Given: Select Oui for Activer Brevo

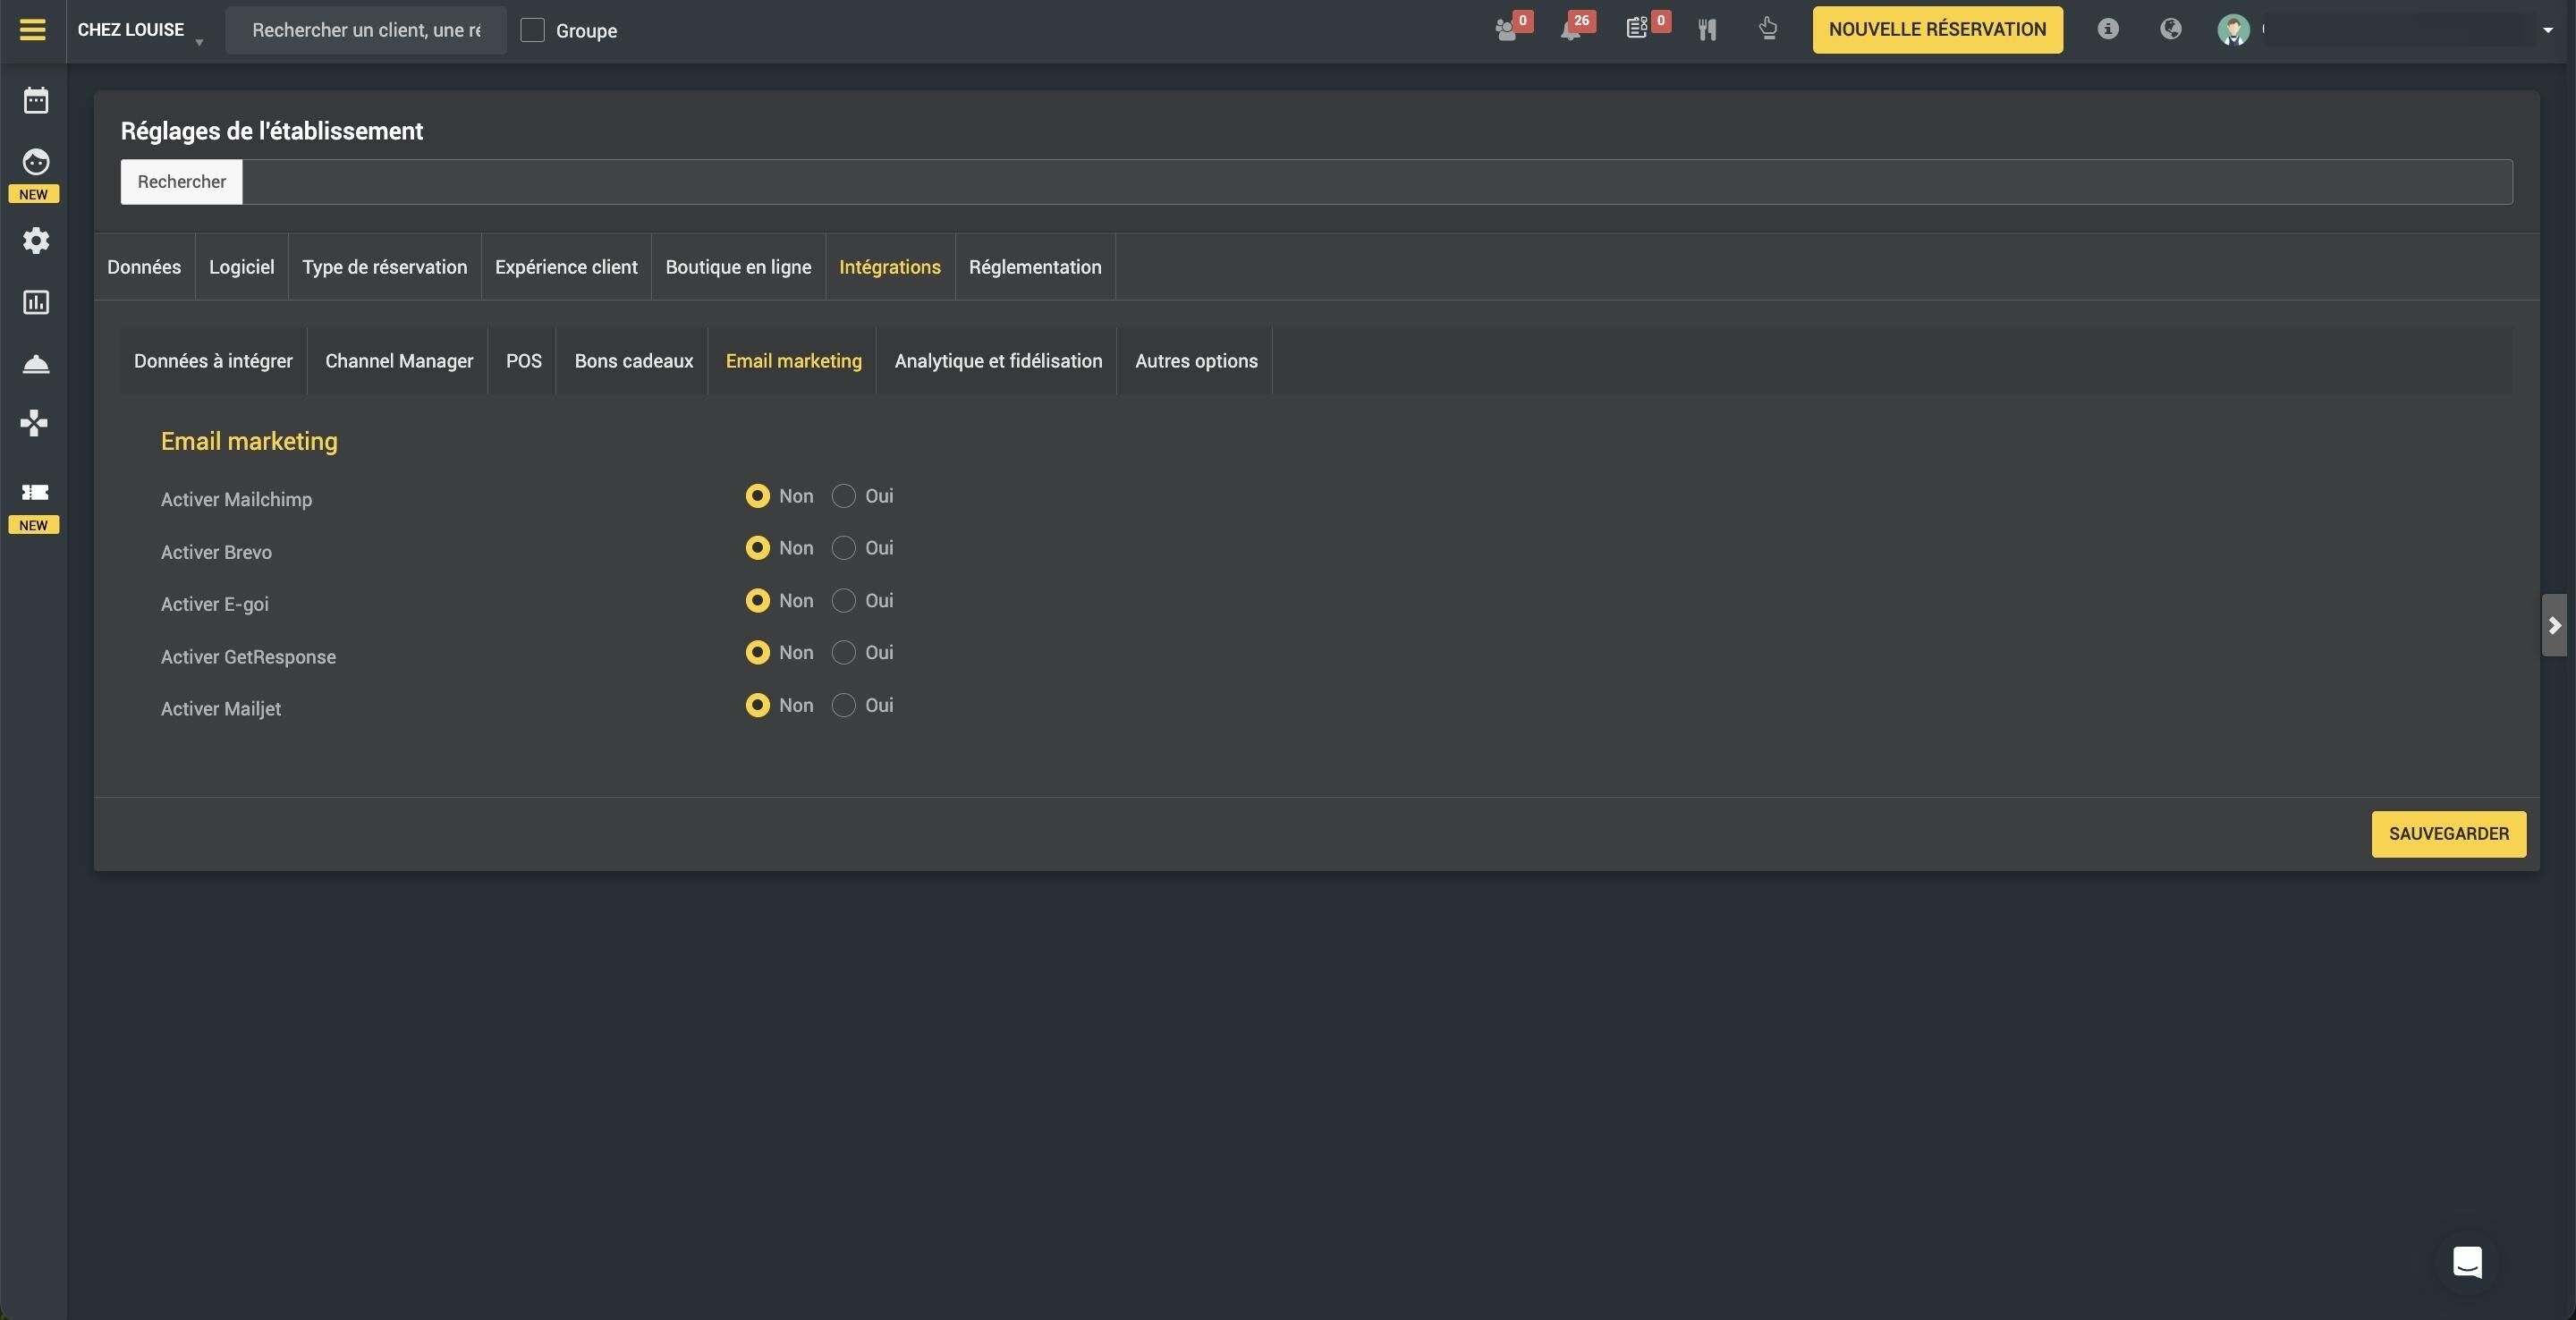Looking at the screenshot, I should (844, 548).
